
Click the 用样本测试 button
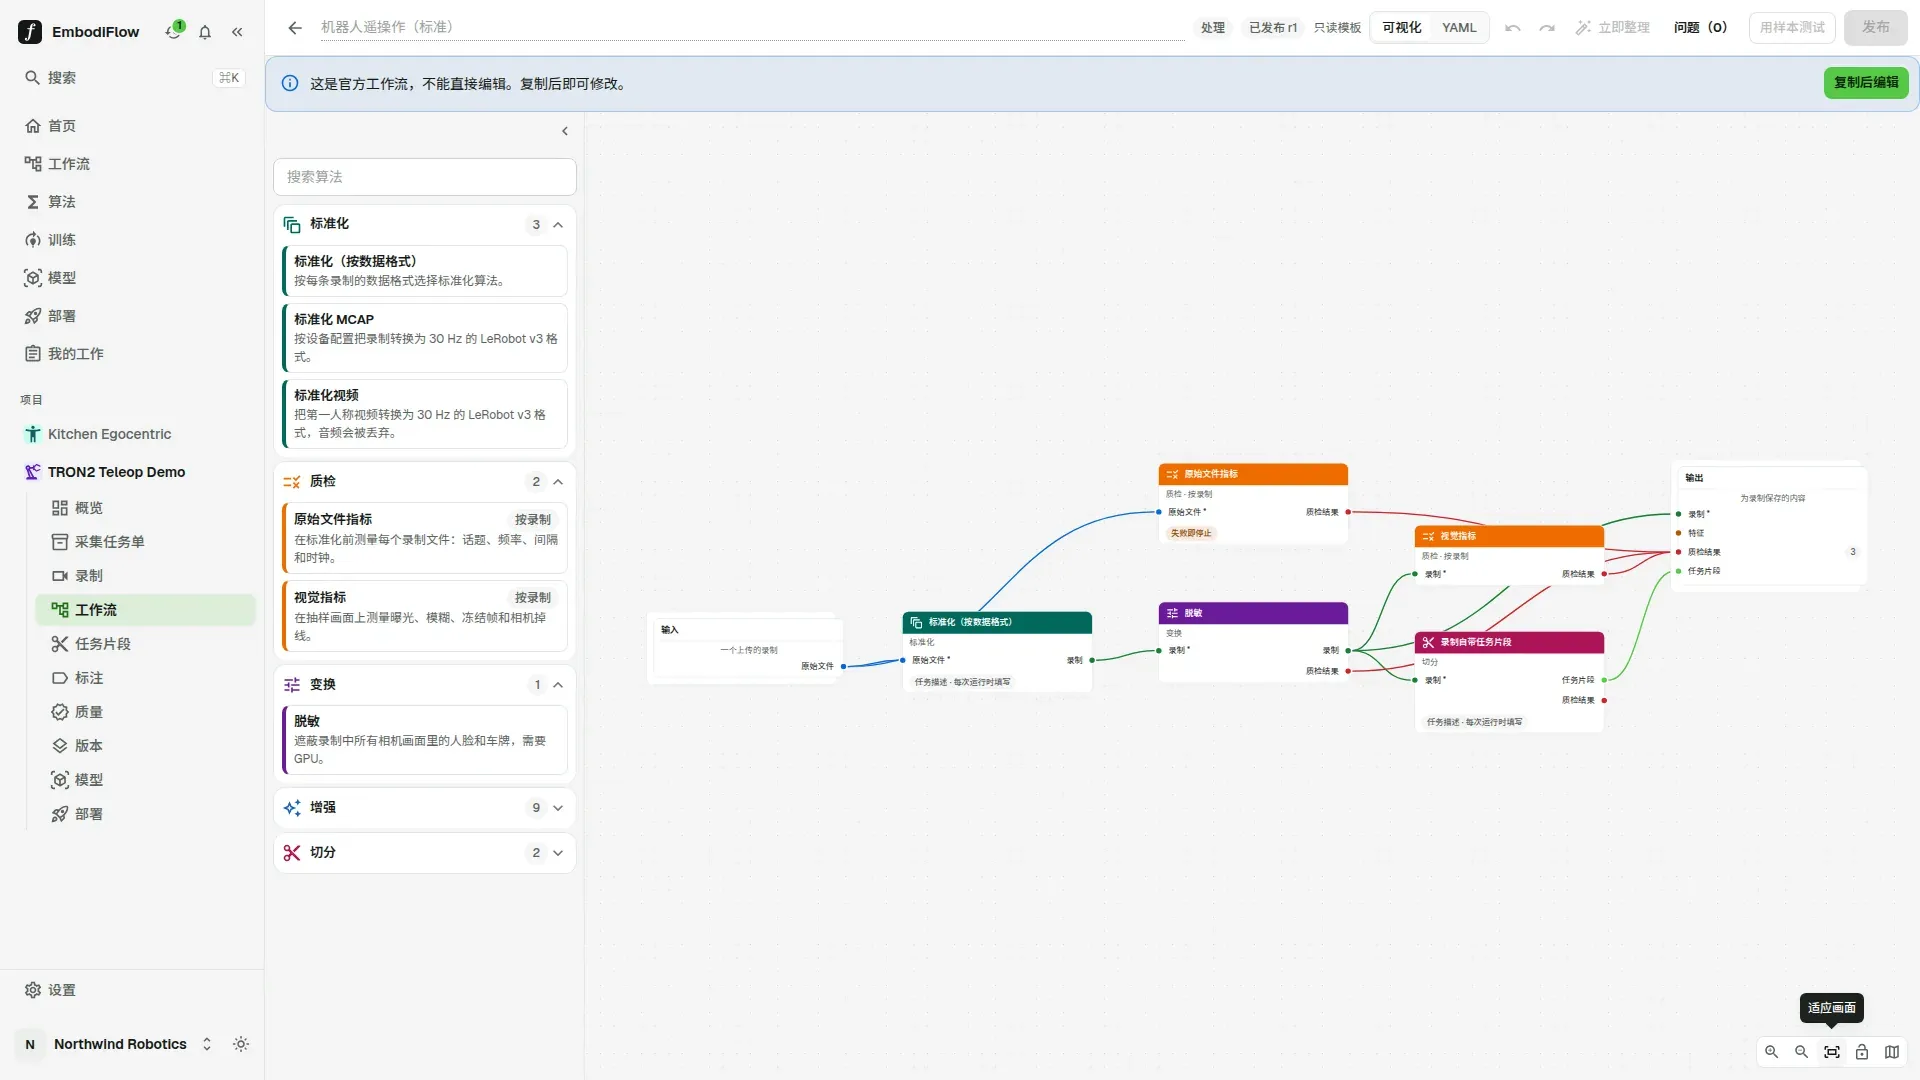click(1792, 28)
